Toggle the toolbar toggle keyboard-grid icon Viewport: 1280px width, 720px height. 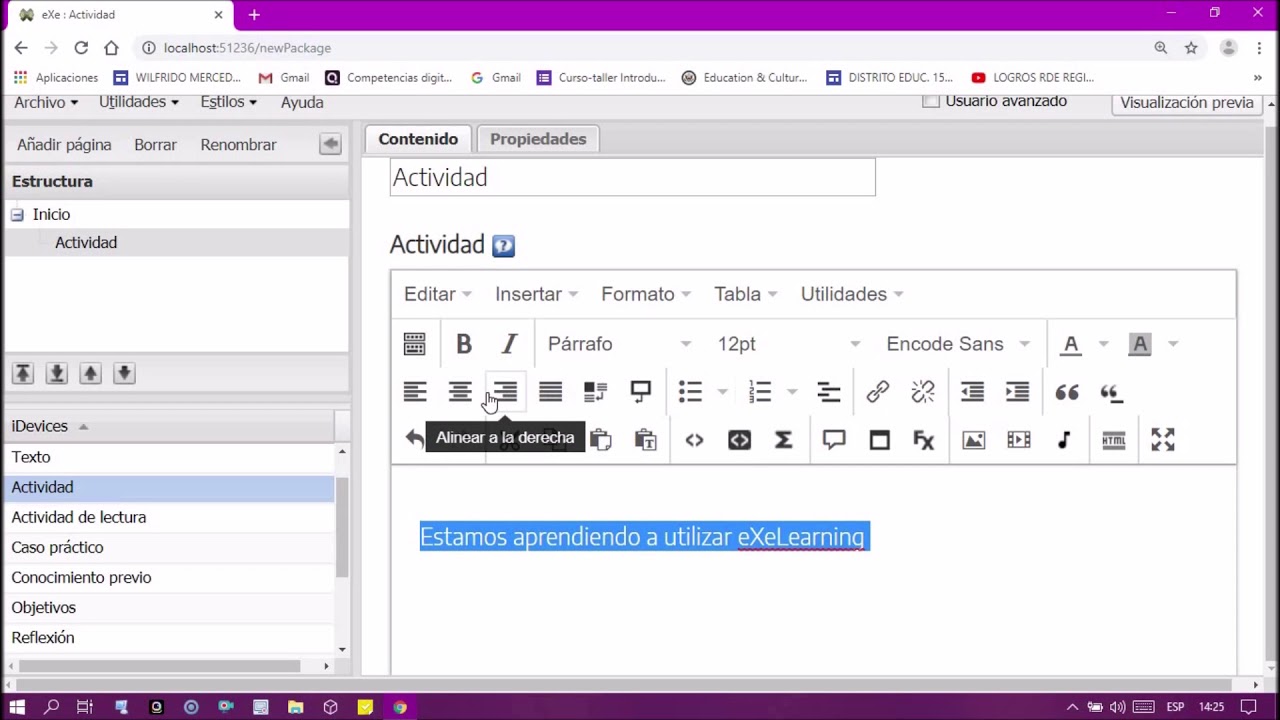(414, 344)
